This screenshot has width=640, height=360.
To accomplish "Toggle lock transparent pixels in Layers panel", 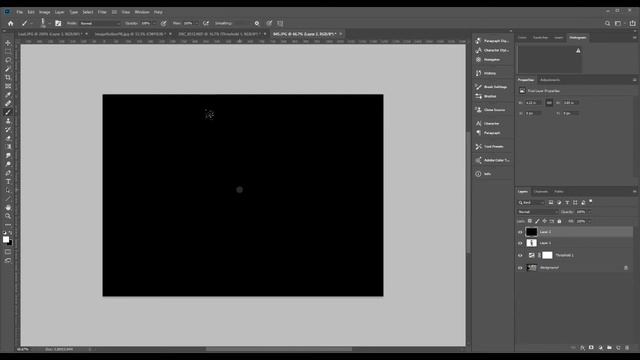I will (530, 221).
